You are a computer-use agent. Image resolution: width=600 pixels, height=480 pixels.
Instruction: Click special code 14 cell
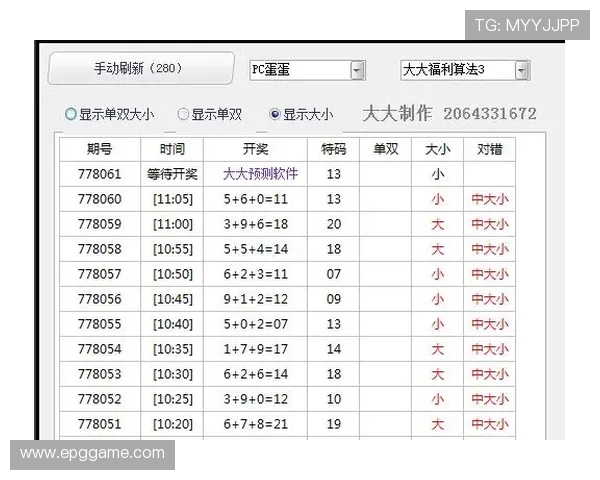pyautogui.click(x=333, y=349)
